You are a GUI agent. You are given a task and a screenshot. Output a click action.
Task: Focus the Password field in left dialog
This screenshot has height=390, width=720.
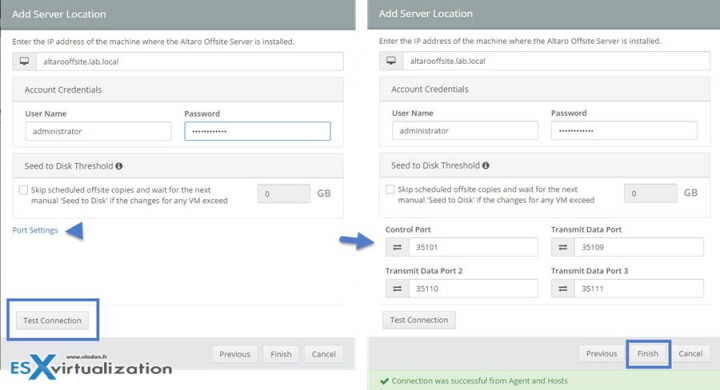258,131
